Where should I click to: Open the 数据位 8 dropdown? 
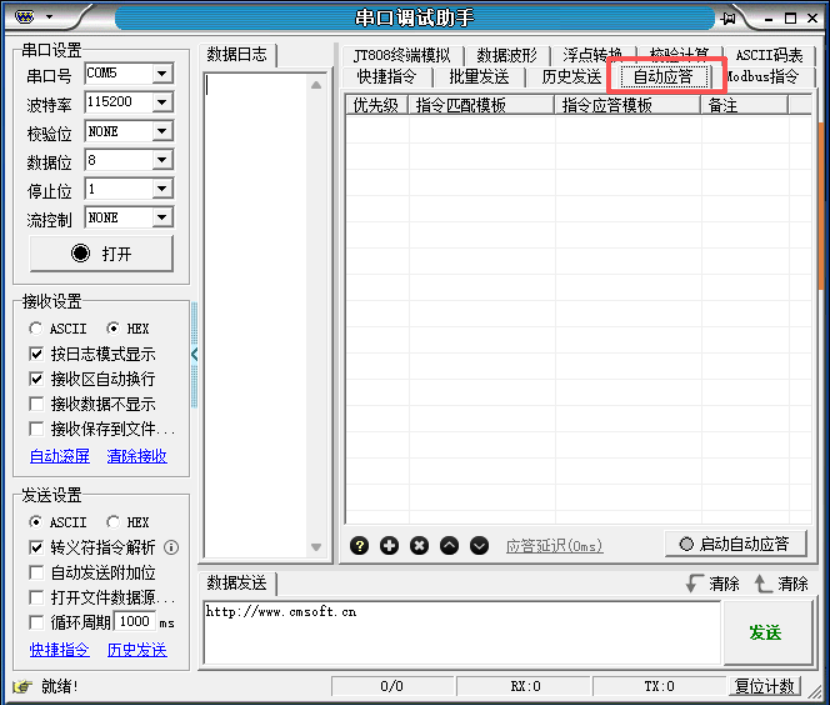point(163,160)
